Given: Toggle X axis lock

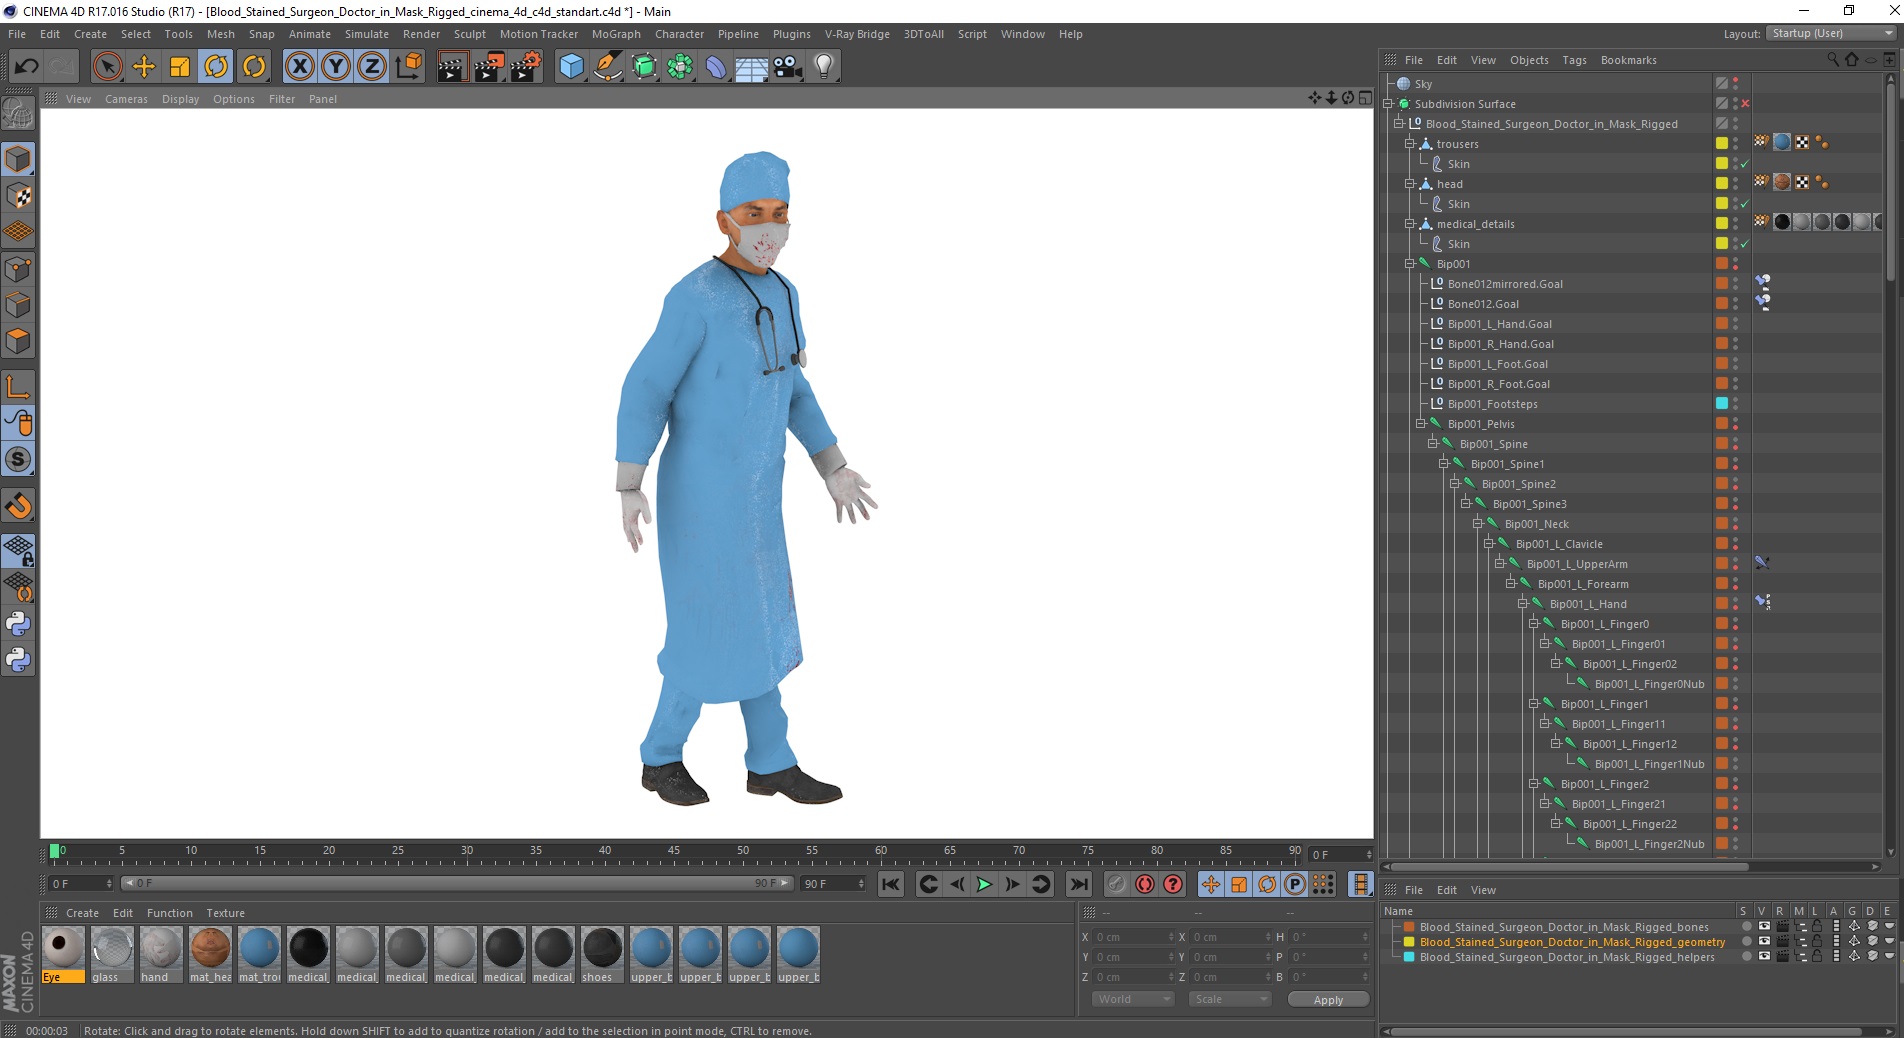Looking at the screenshot, I should click(299, 67).
